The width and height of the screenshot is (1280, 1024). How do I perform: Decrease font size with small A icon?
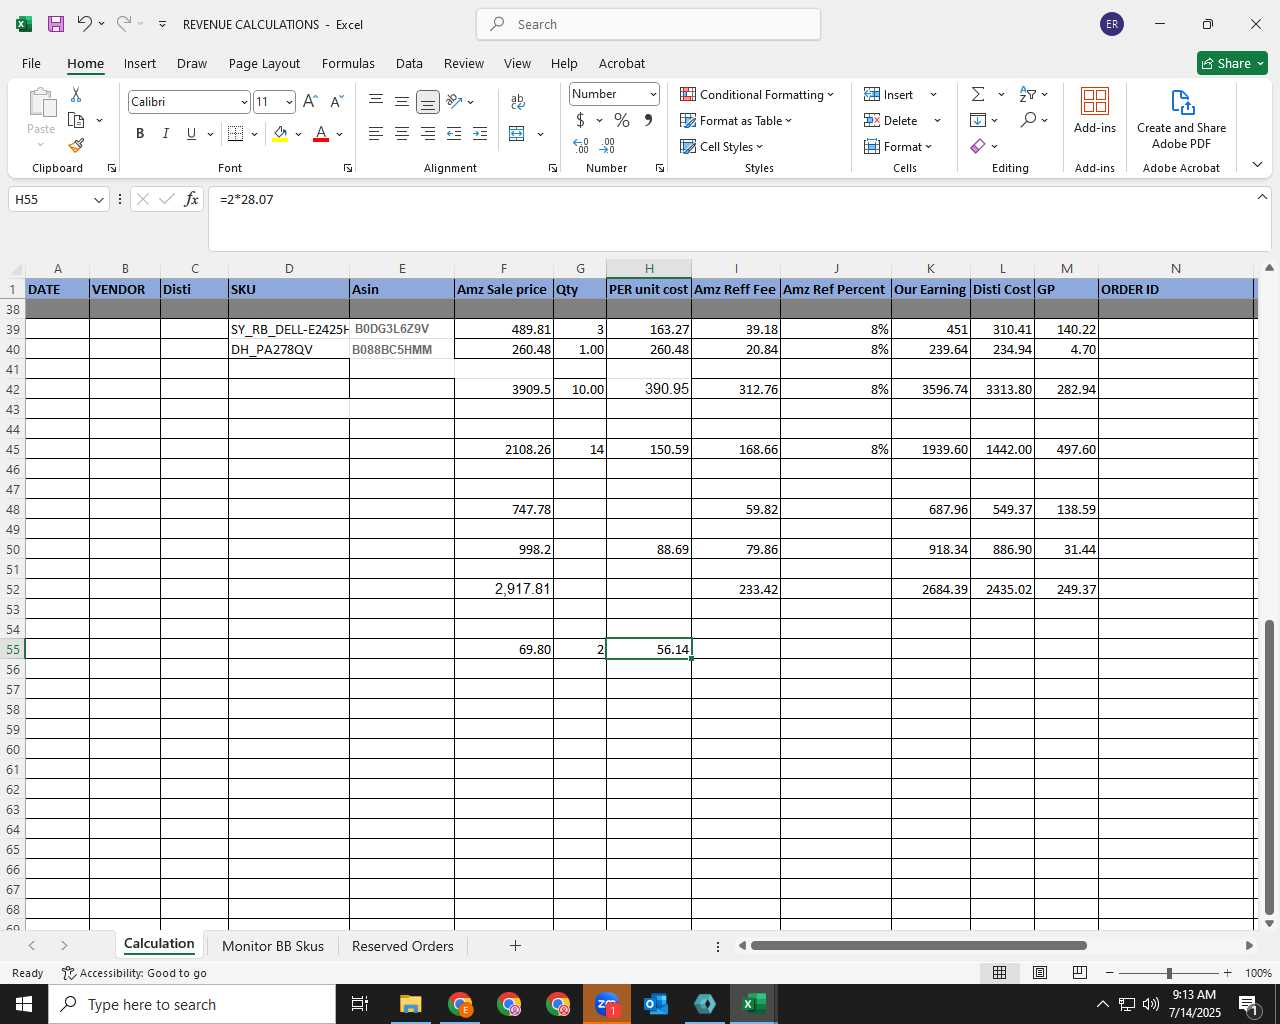pos(336,101)
